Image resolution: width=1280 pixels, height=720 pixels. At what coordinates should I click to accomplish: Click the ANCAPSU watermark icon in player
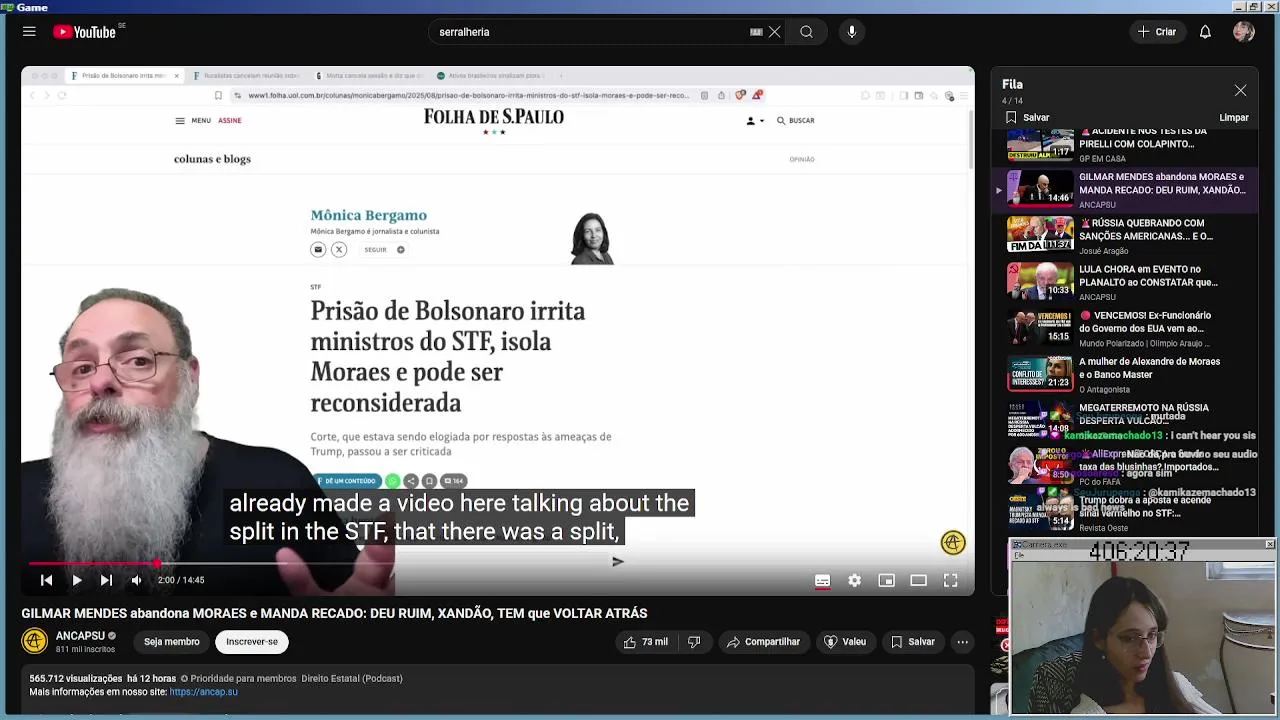pyautogui.click(x=953, y=542)
